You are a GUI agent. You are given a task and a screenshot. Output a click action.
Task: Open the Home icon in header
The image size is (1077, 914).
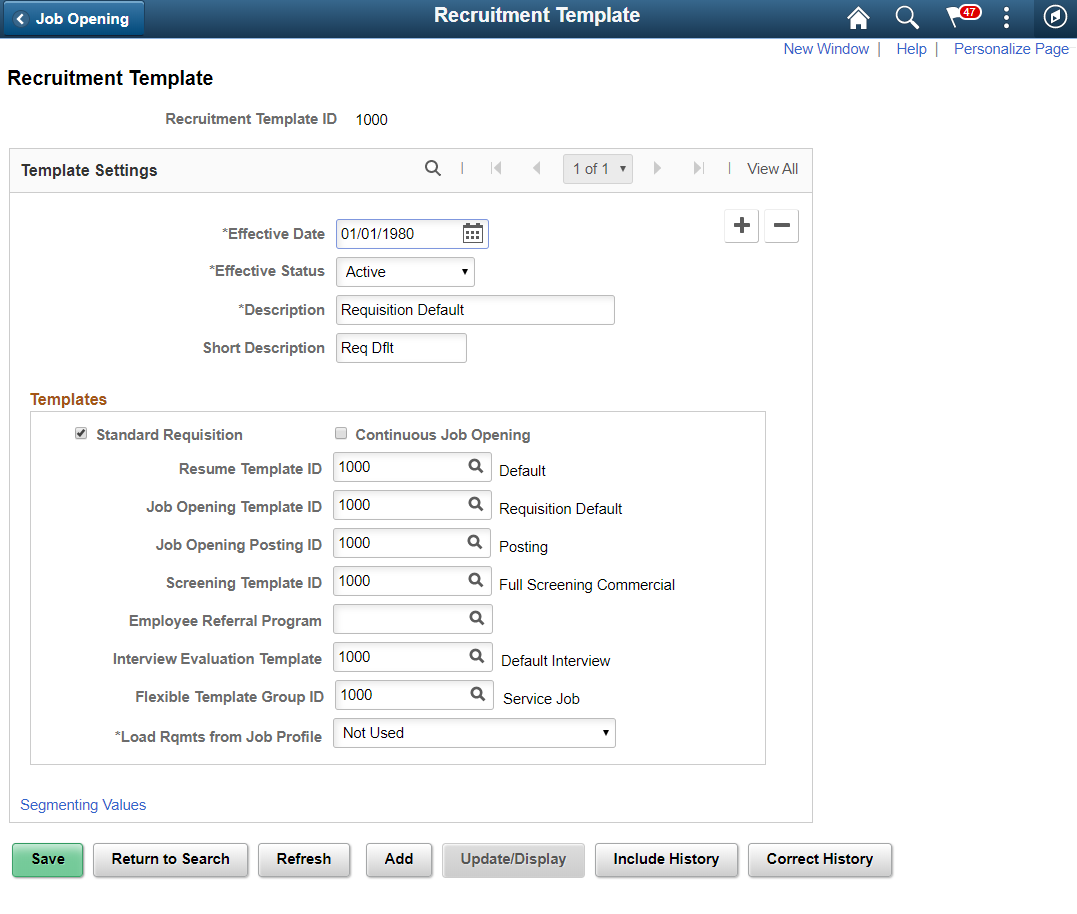858,18
